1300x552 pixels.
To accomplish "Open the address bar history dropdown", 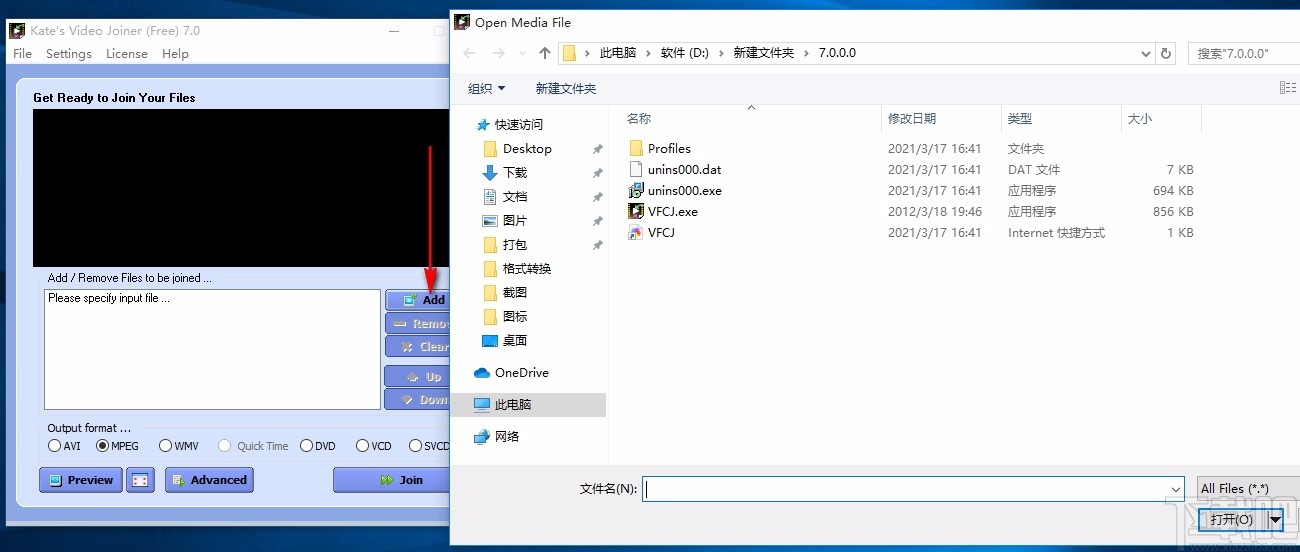I will click(1146, 53).
